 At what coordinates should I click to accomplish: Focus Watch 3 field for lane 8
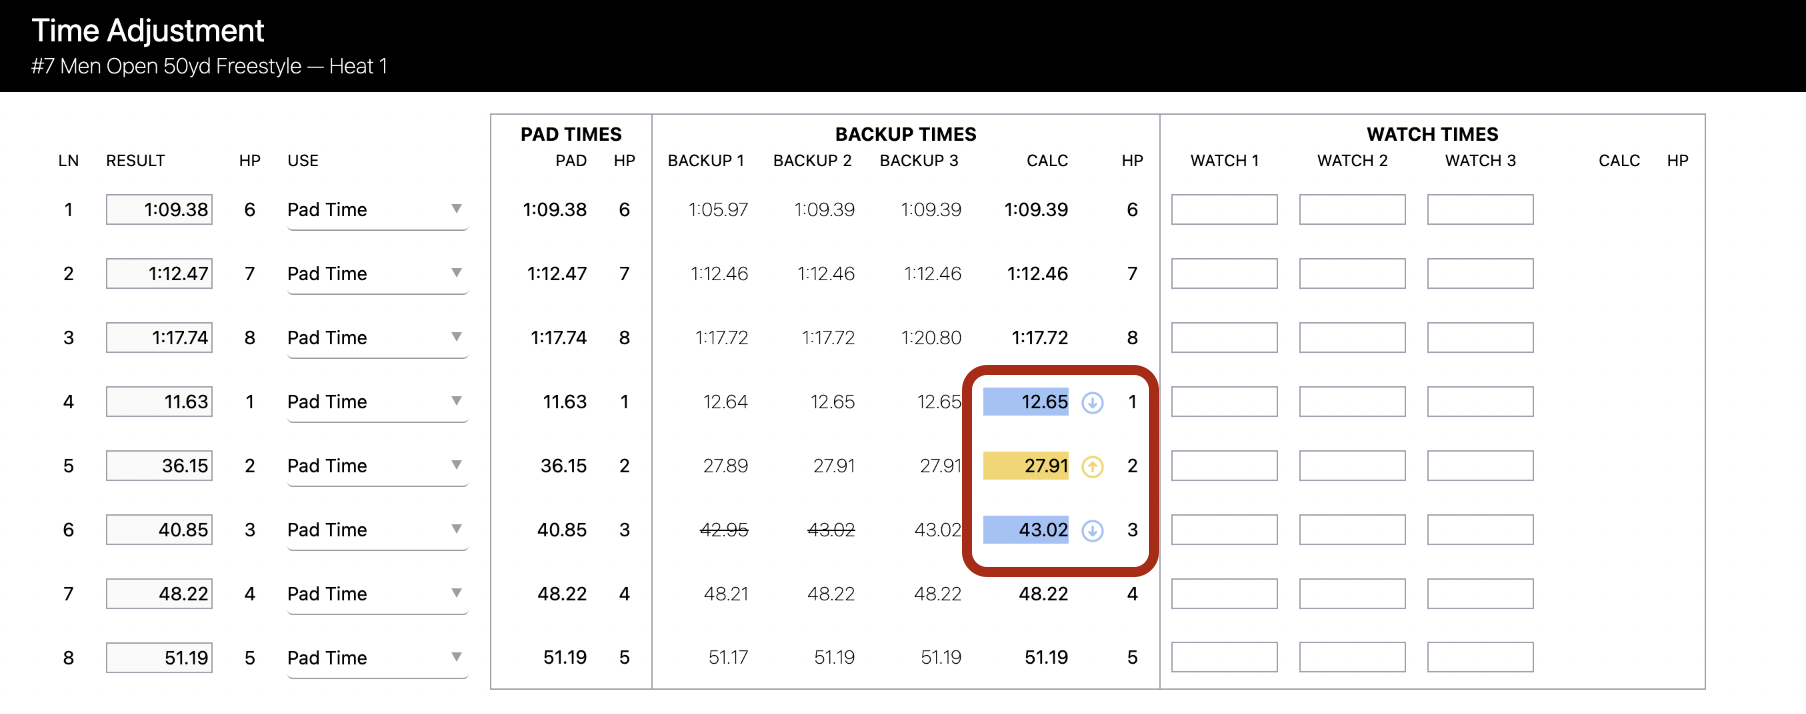(x=1480, y=658)
